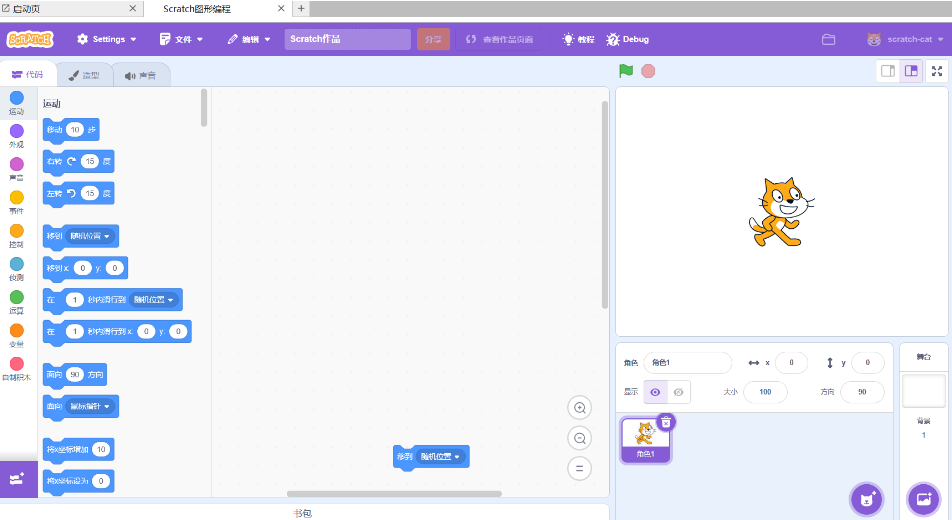Expand 随机位置 dropdown in palette 移到 block
The image size is (952, 520).
(x=90, y=236)
